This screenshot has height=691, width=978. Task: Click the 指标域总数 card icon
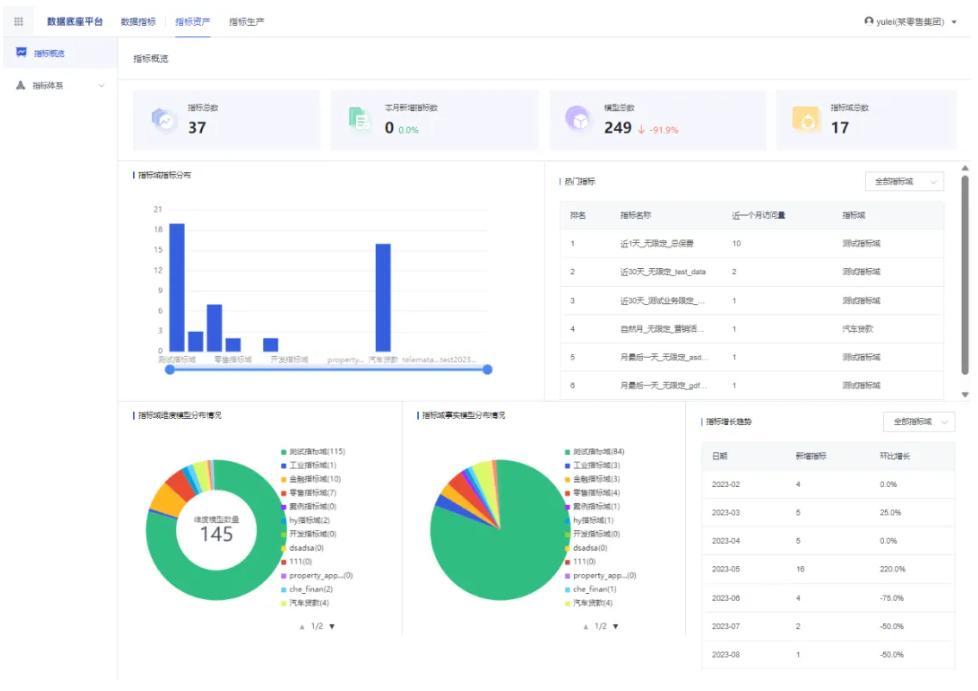click(x=805, y=120)
